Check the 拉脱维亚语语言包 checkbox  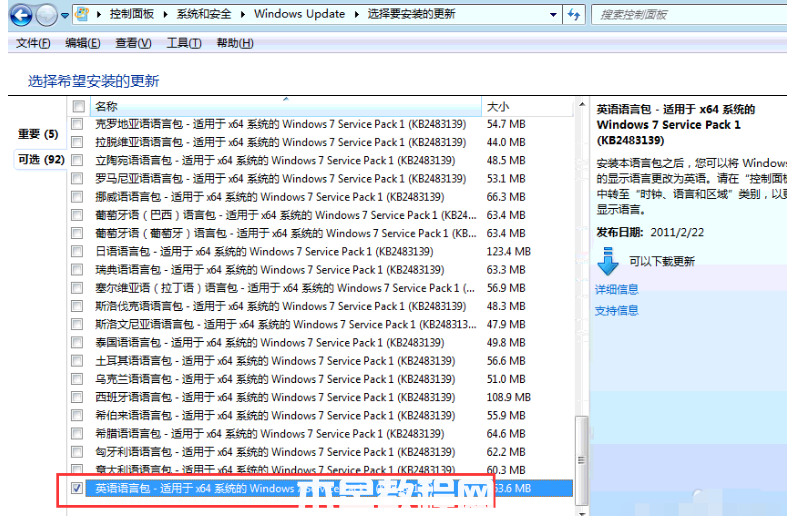(77, 142)
